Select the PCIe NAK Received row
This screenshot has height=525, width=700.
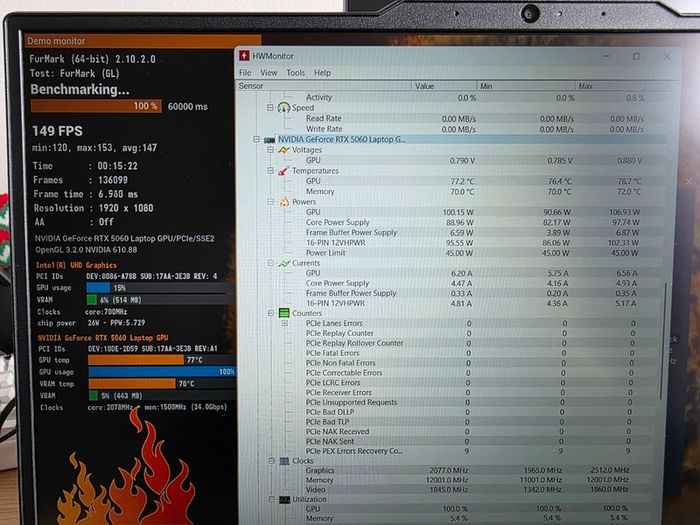(x=469, y=432)
